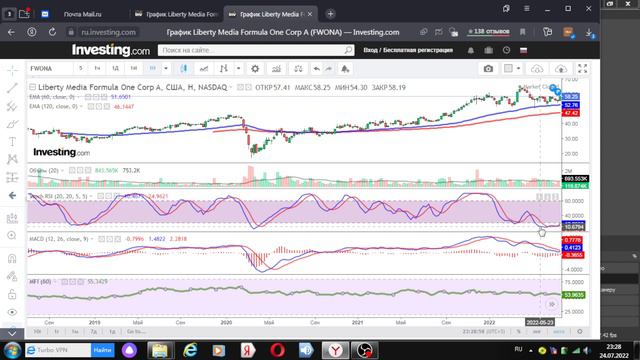Open the chart patterns tool
Screen dimensions: 640x360
point(12,159)
